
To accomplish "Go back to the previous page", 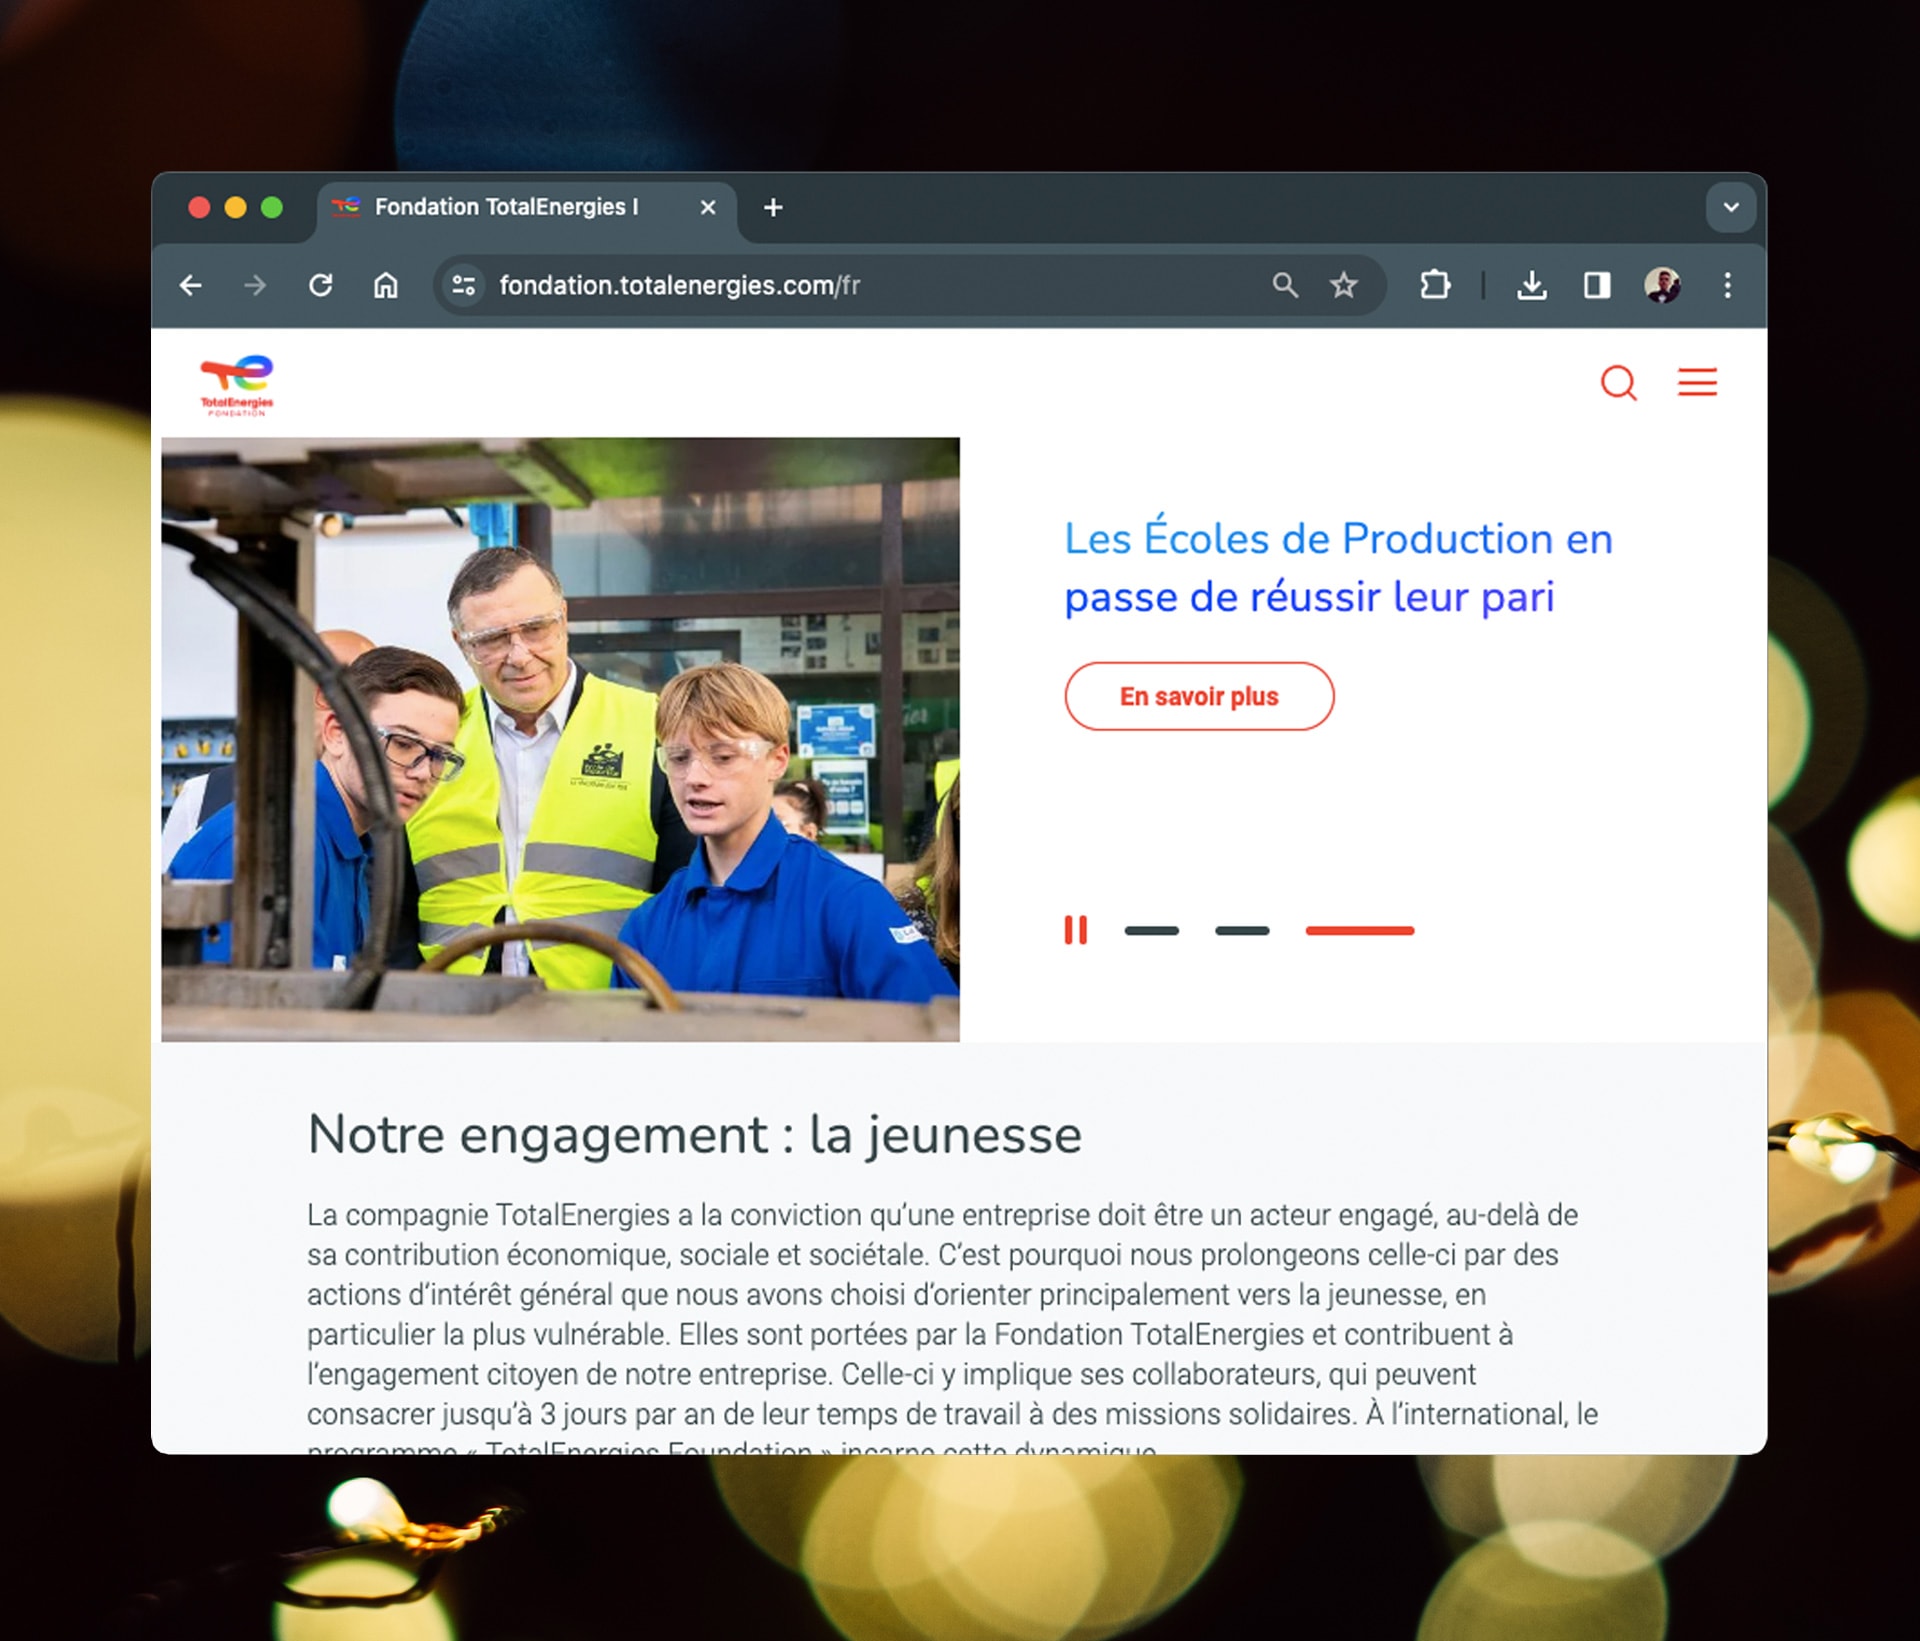I will tap(190, 286).
